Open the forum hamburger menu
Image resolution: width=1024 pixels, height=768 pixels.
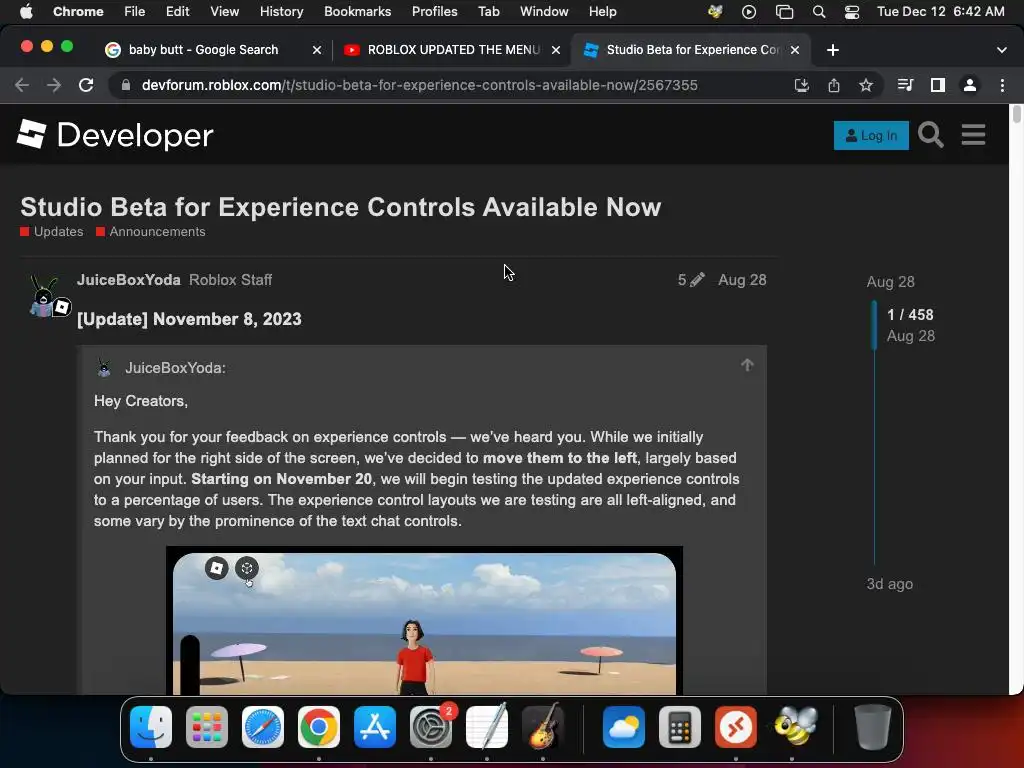(973, 135)
